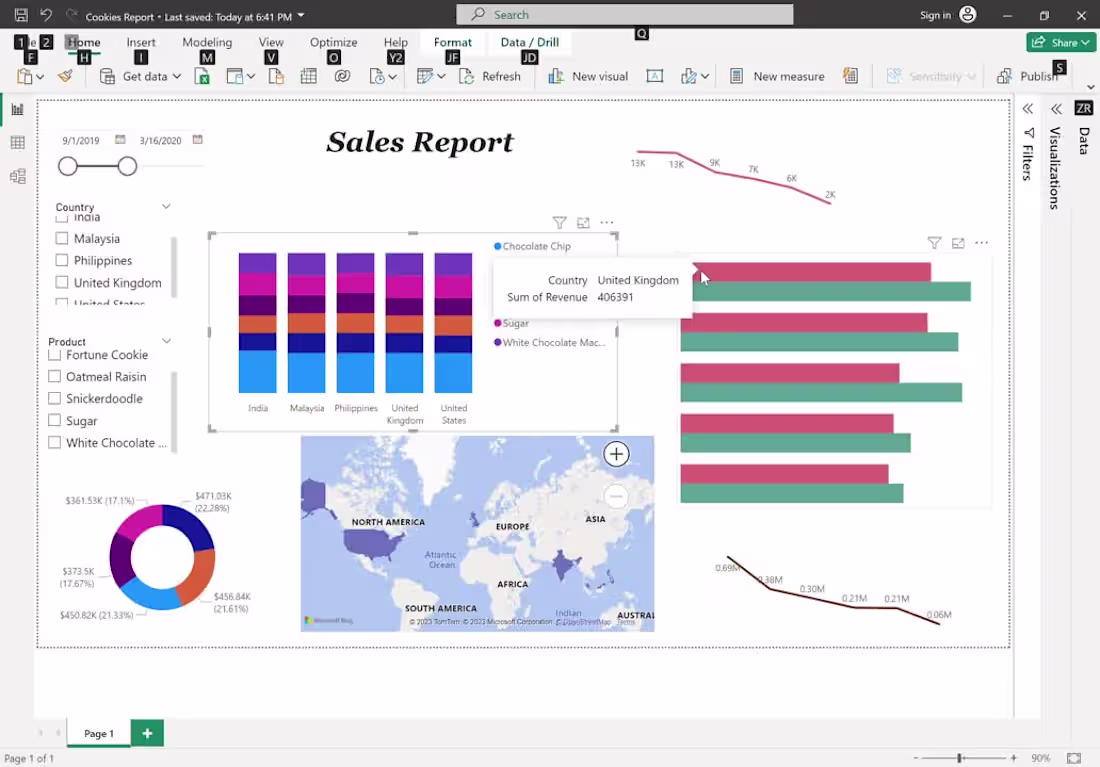Click the Refresh button
This screenshot has width=1100, height=767.
[490, 76]
